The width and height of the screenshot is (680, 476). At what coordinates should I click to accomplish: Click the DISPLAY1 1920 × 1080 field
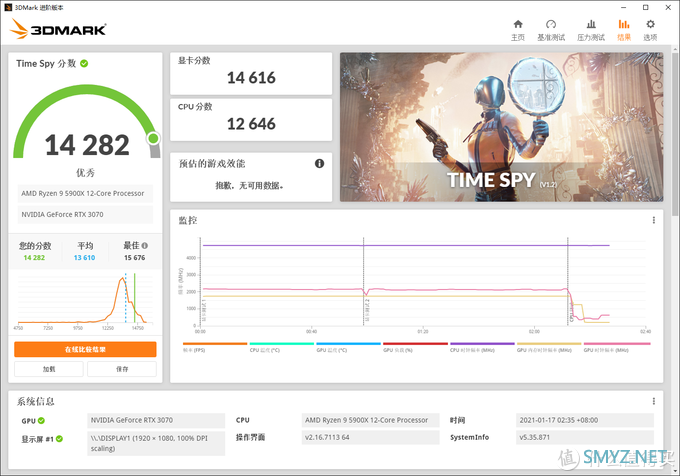156,443
